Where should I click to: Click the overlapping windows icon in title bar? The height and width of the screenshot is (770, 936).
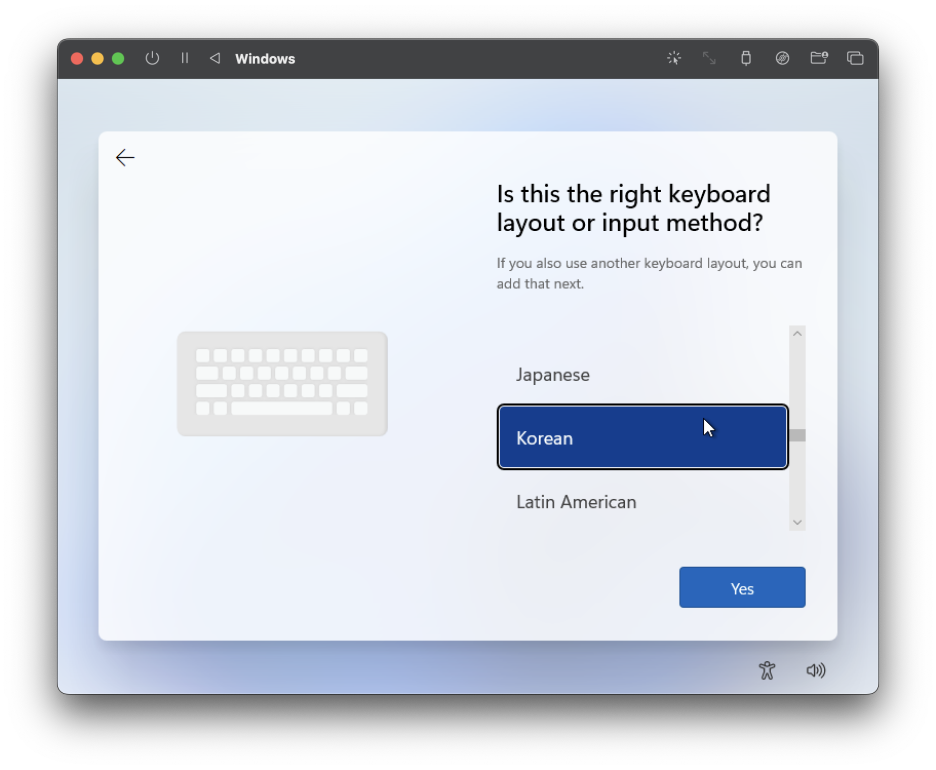[855, 58]
